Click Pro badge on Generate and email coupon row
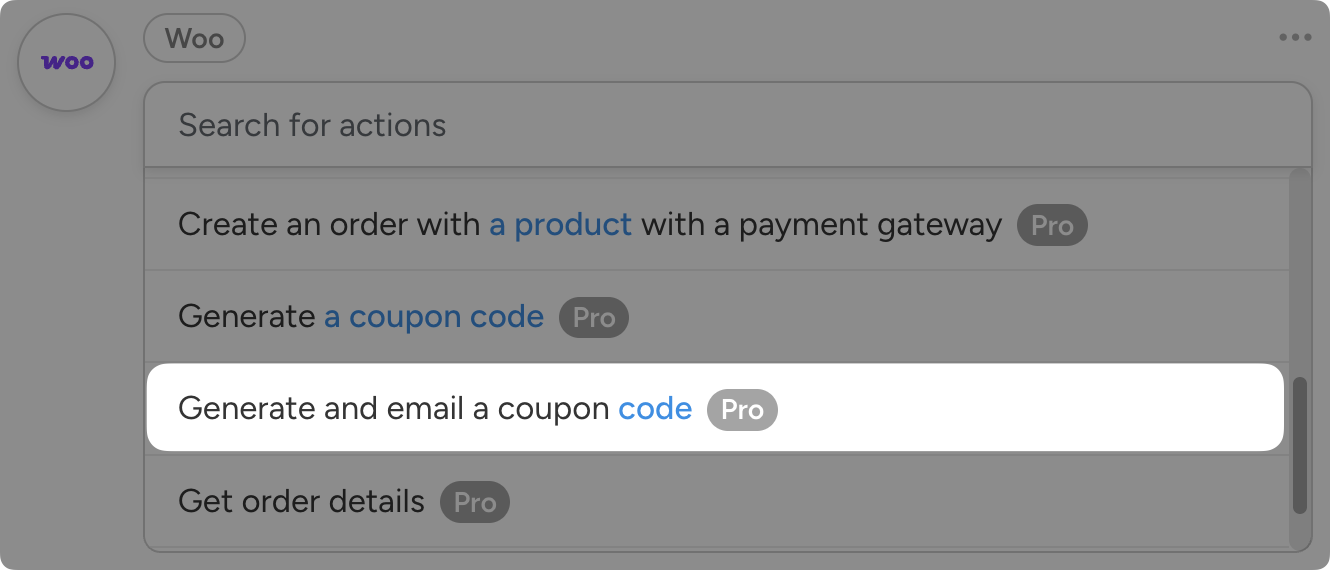The image size is (1330, 570). (x=742, y=410)
